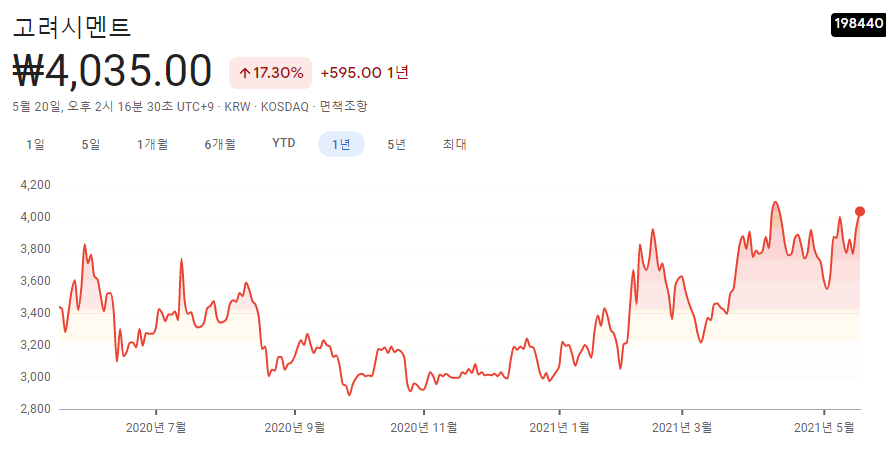This screenshot has height=449, width=886.
Task: Click the 2020년 11월 axis label
Action: (423, 428)
